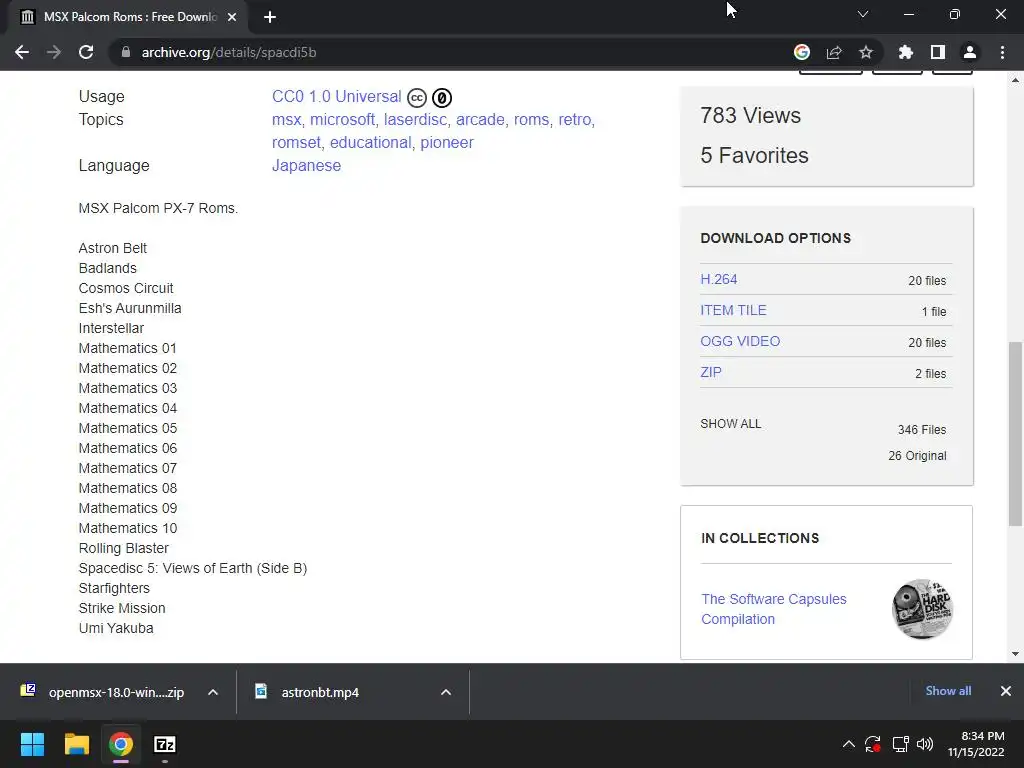Go back to the previous page
The width and height of the screenshot is (1024, 768).
pos(22,52)
